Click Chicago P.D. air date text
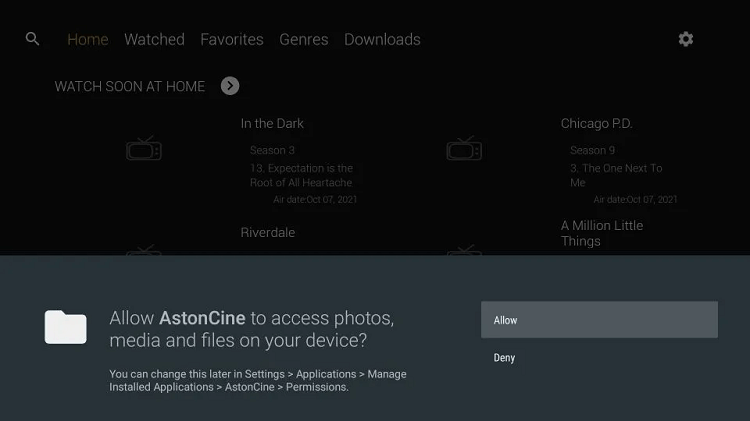This screenshot has width=750, height=421. click(635, 199)
